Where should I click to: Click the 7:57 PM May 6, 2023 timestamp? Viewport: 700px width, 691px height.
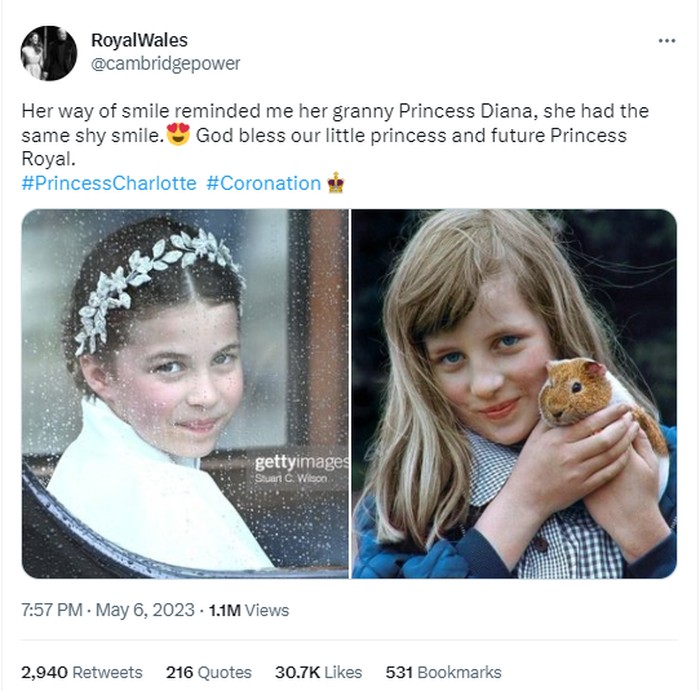click(107, 610)
